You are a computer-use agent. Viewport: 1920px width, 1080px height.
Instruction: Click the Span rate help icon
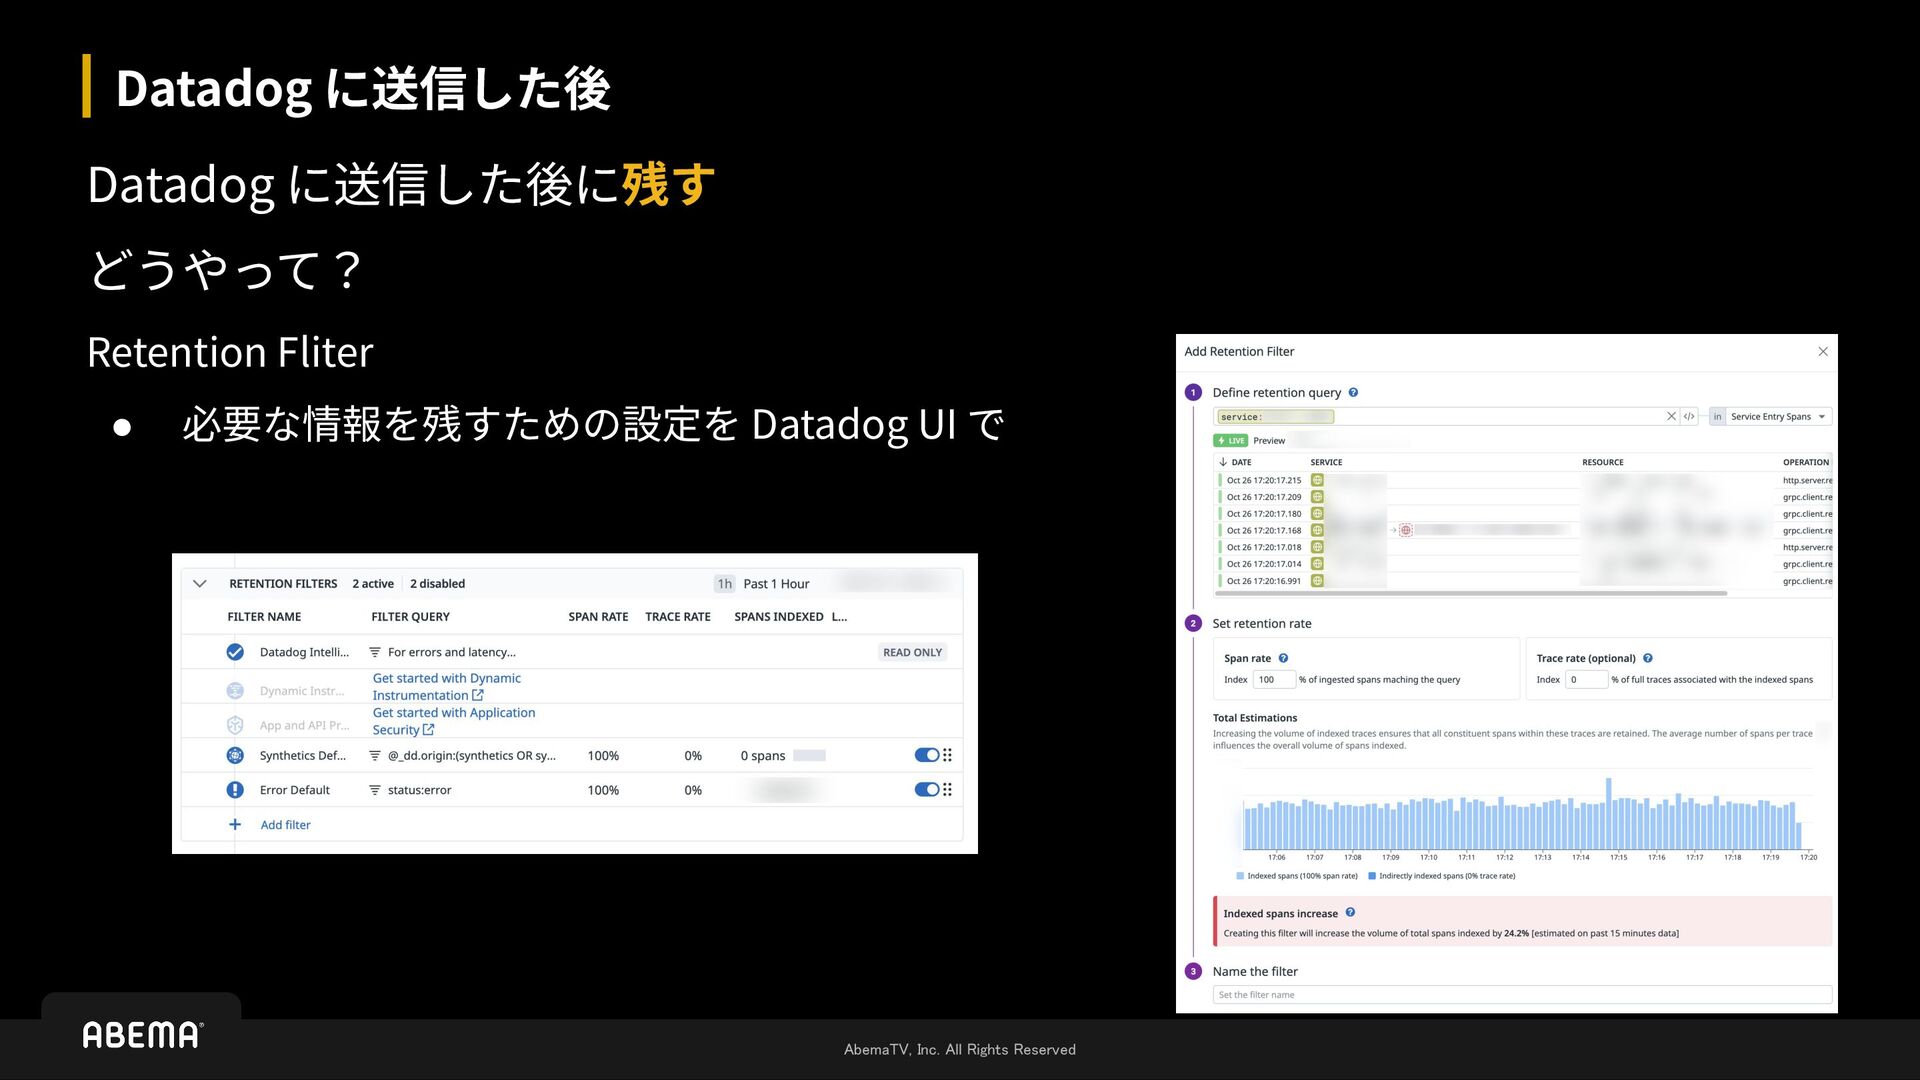pyautogui.click(x=1283, y=658)
